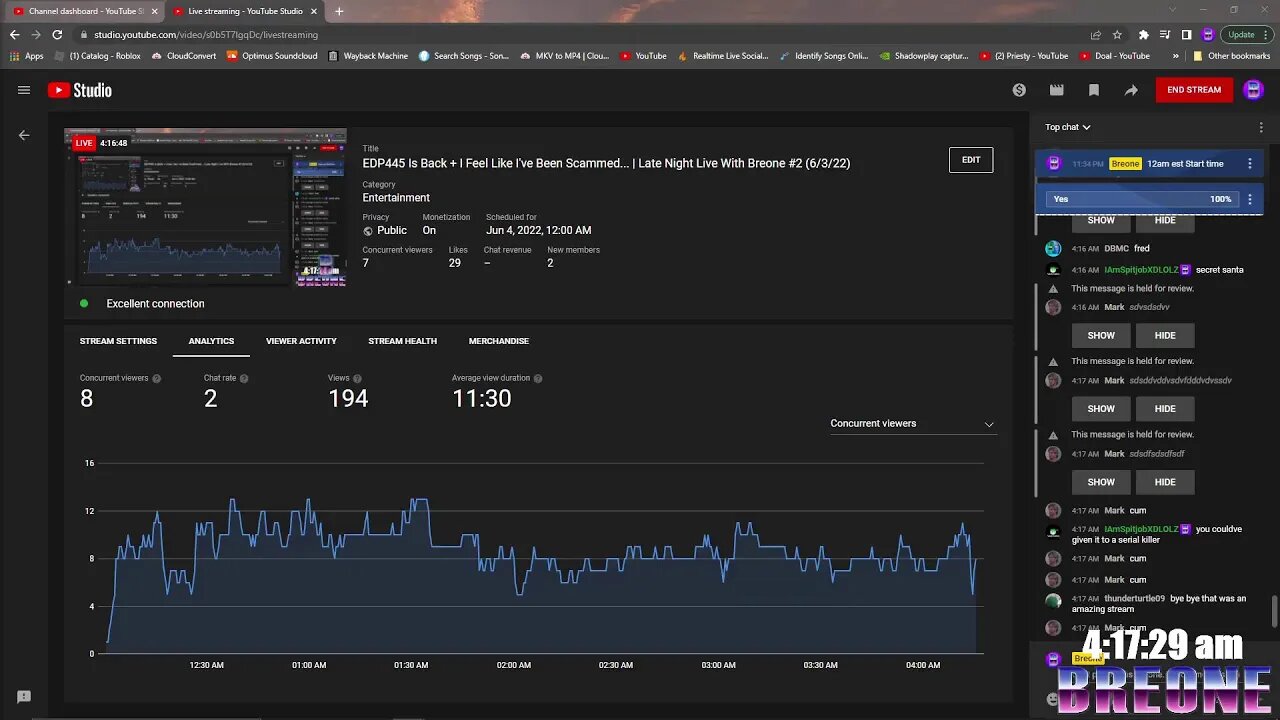Click the stream title text
The width and height of the screenshot is (1280, 720).
click(606, 163)
